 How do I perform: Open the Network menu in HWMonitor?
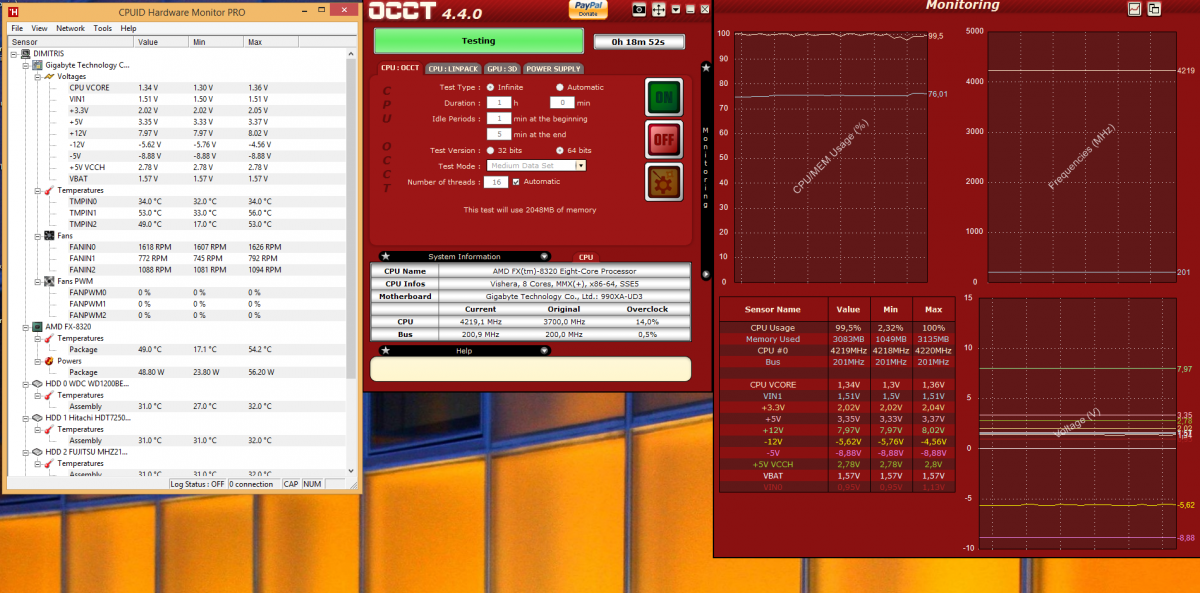[x=70, y=28]
